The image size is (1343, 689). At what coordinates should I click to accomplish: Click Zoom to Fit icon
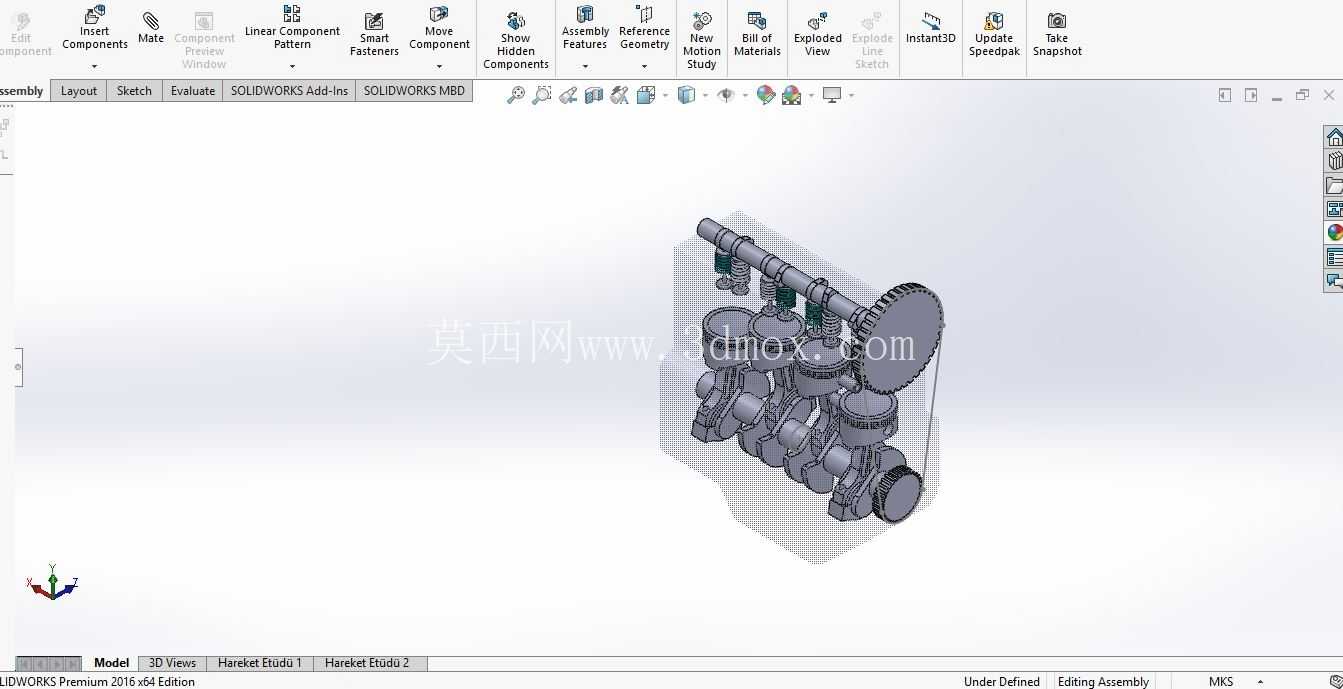[x=516, y=95]
